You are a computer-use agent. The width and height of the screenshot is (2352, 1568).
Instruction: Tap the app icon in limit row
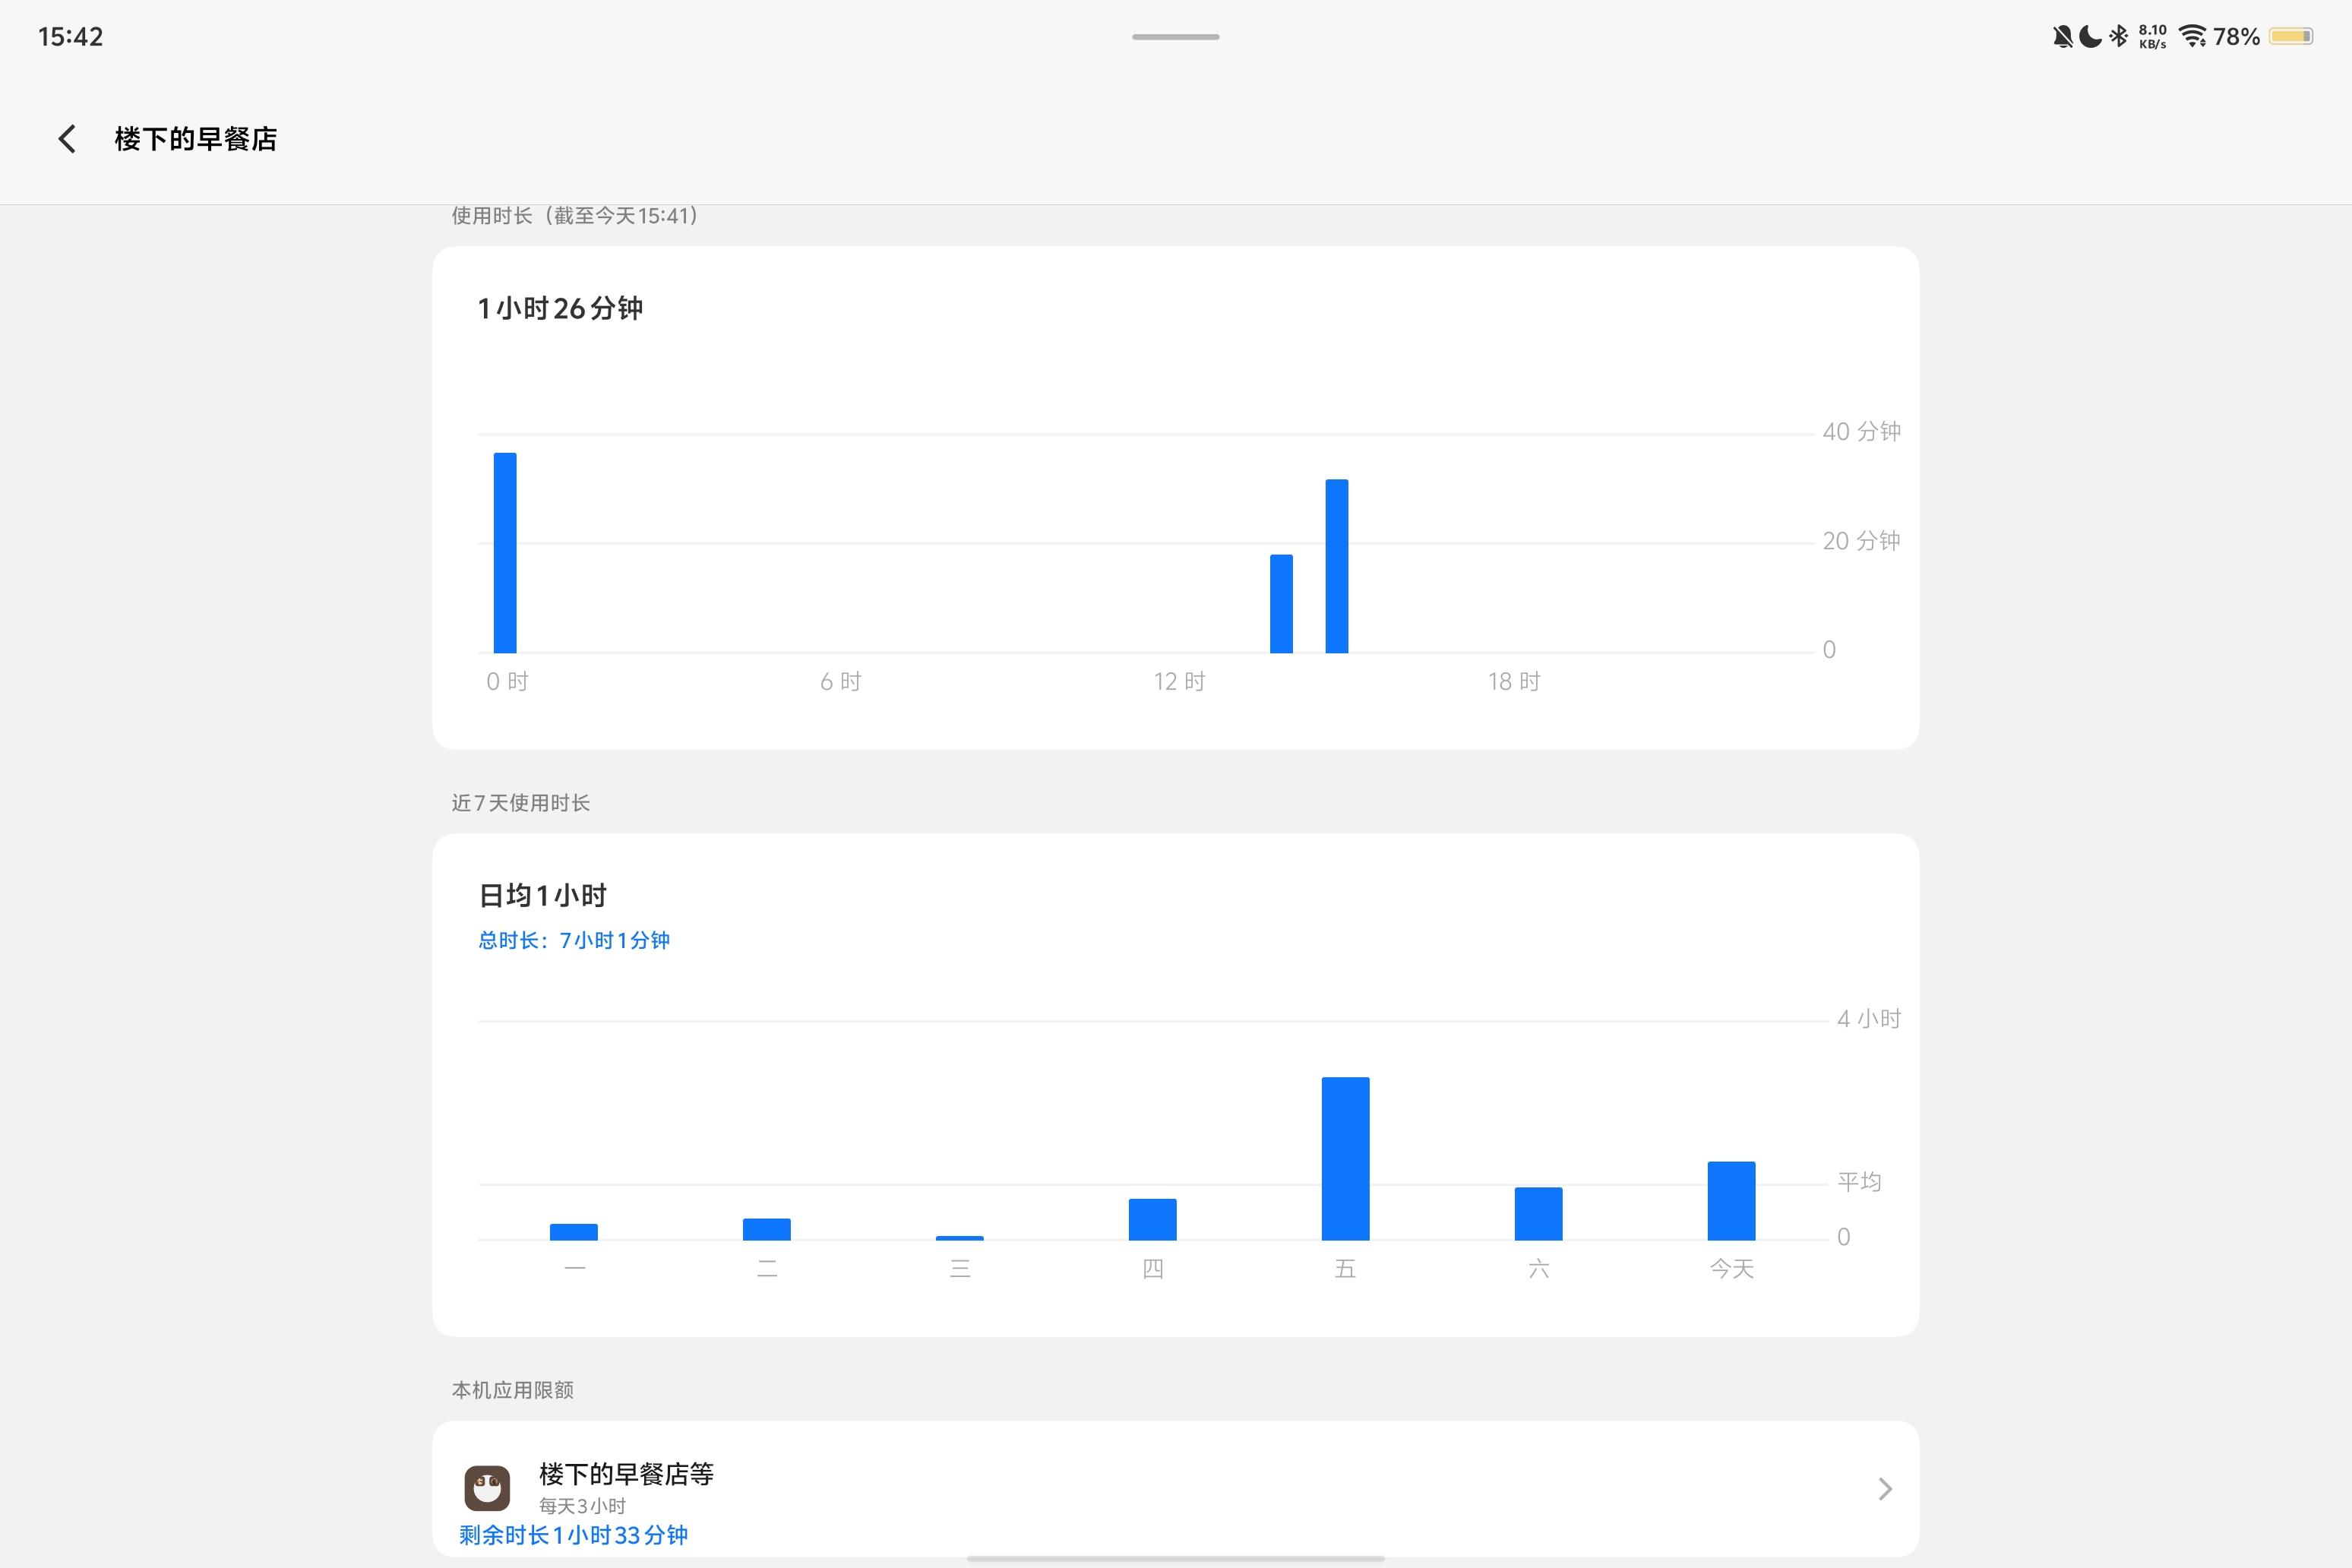point(487,1488)
